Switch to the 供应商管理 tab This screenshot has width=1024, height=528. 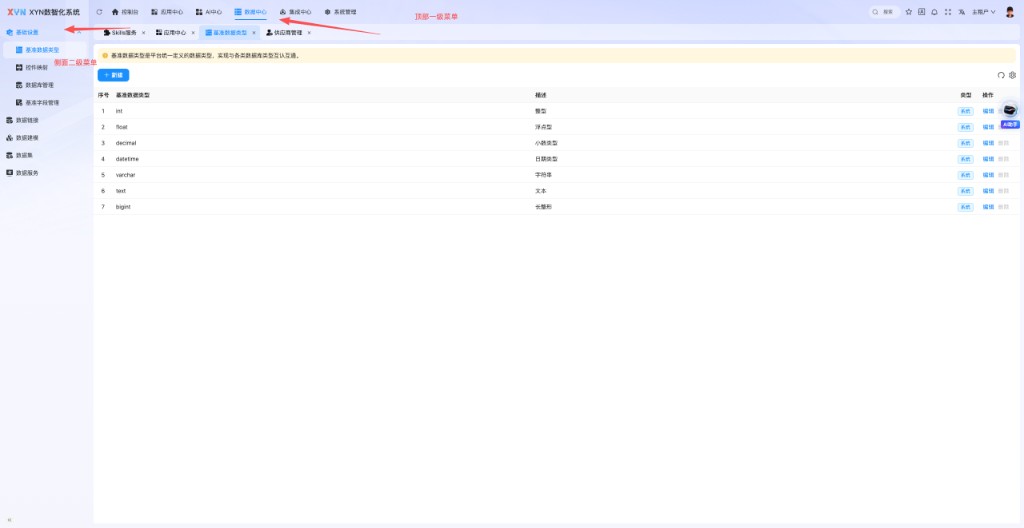[x=284, y=32]
